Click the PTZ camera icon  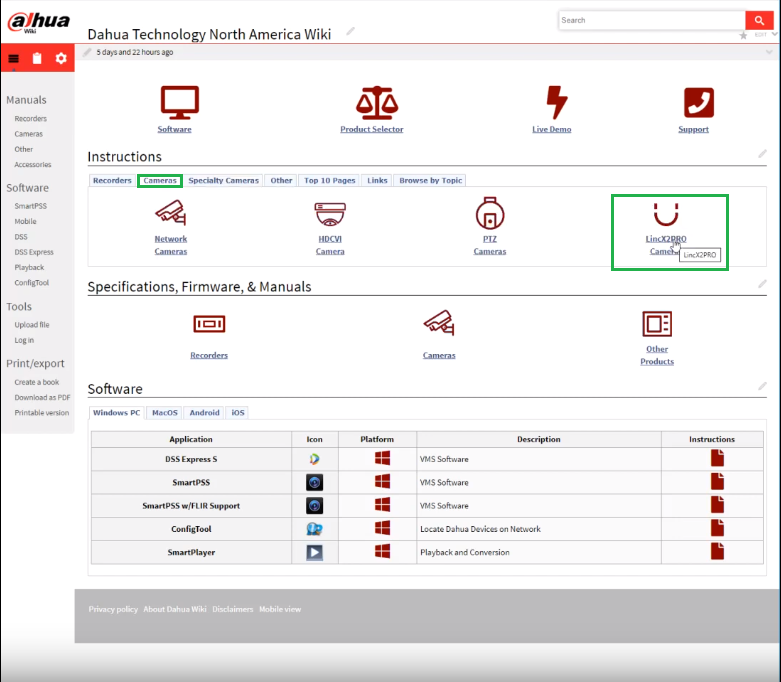490,213
